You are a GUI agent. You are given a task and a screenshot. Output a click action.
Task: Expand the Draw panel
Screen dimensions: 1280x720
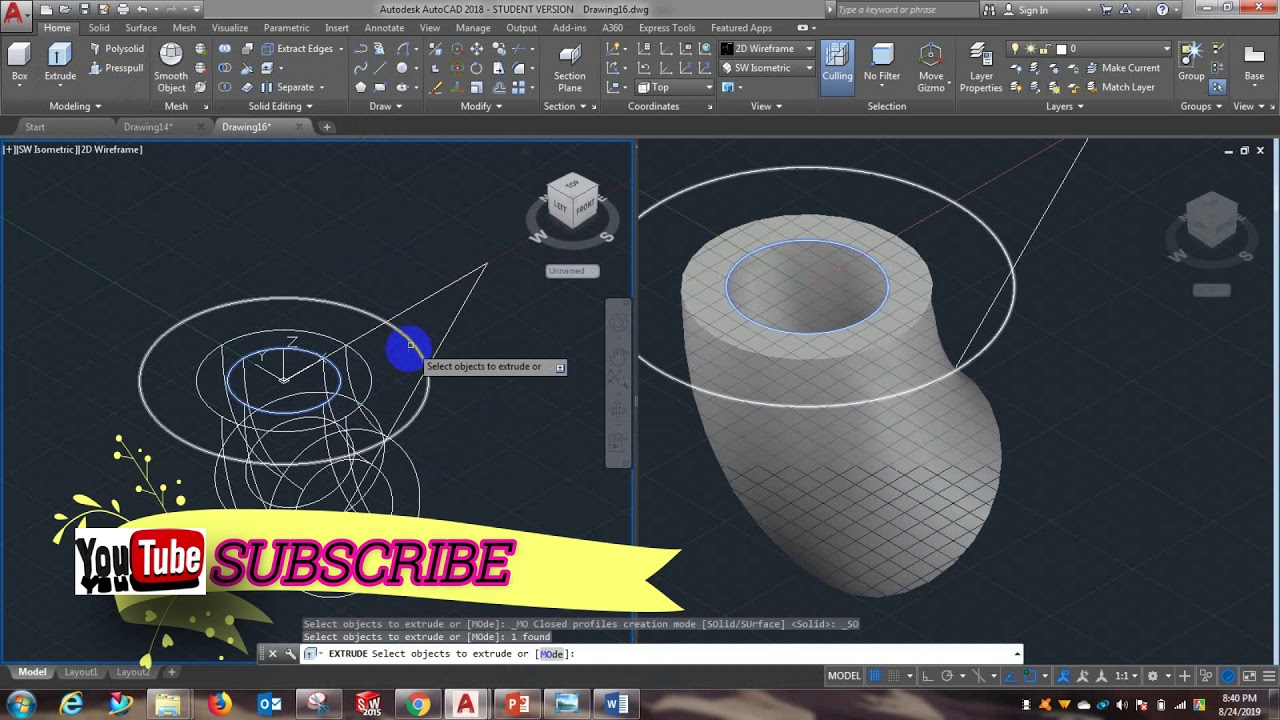pyautogui.click(x=385, y=106)
